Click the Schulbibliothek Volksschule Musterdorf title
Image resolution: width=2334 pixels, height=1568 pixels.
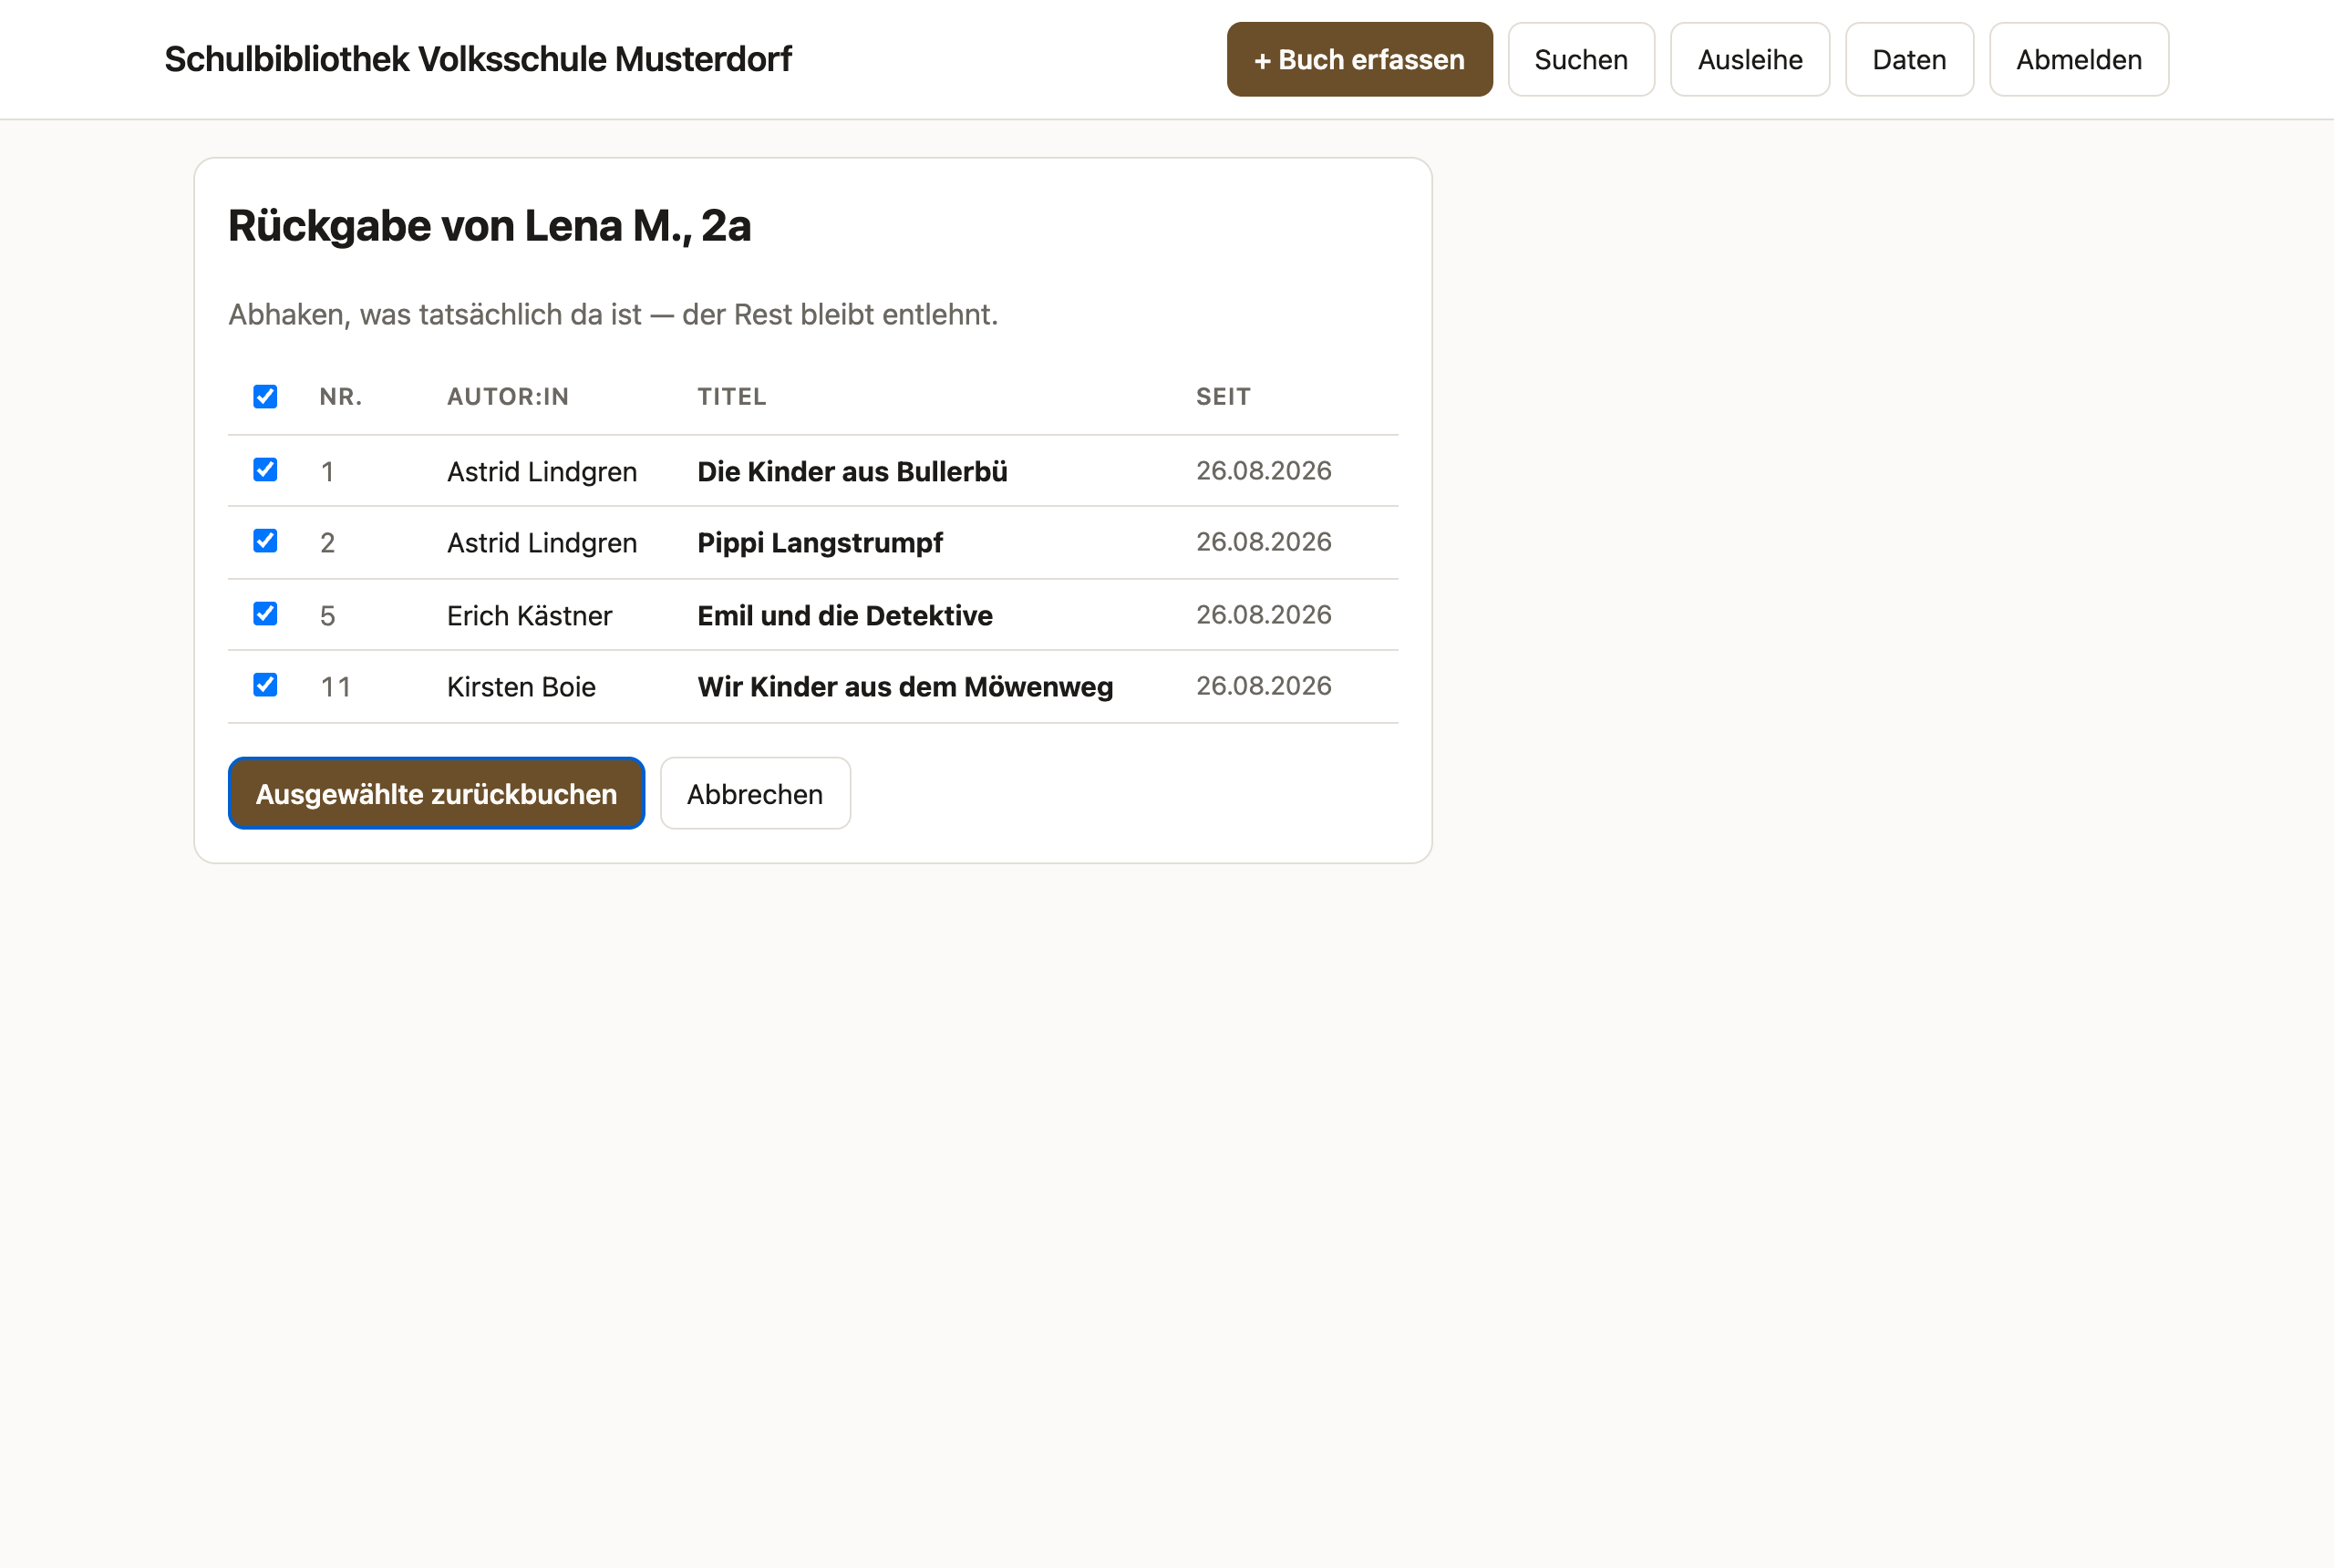478,59
